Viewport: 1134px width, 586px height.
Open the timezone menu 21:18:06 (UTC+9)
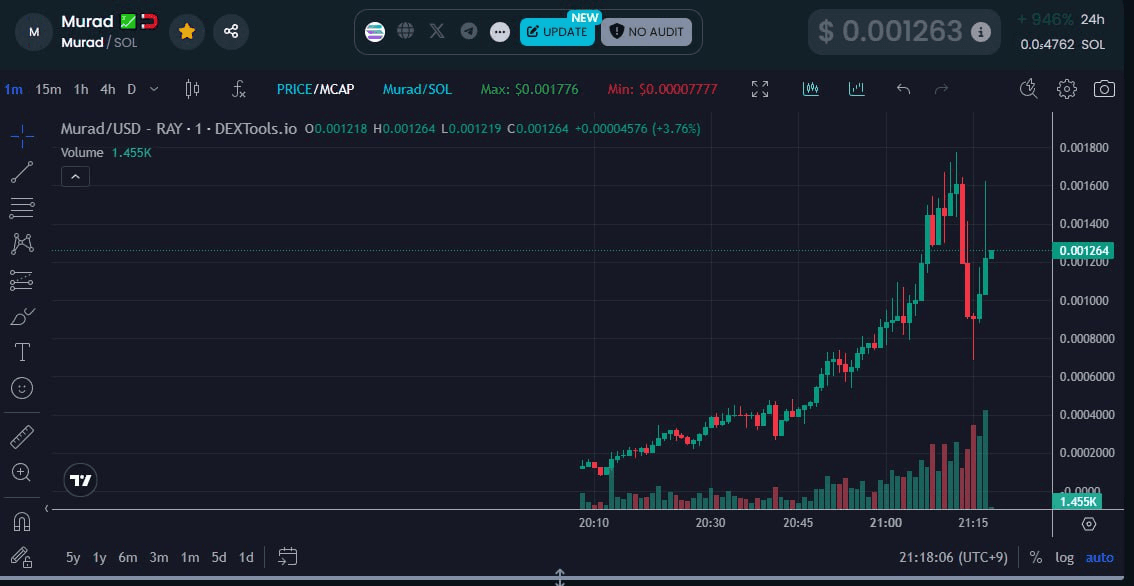pyautogui.click(x=954, y=558)
